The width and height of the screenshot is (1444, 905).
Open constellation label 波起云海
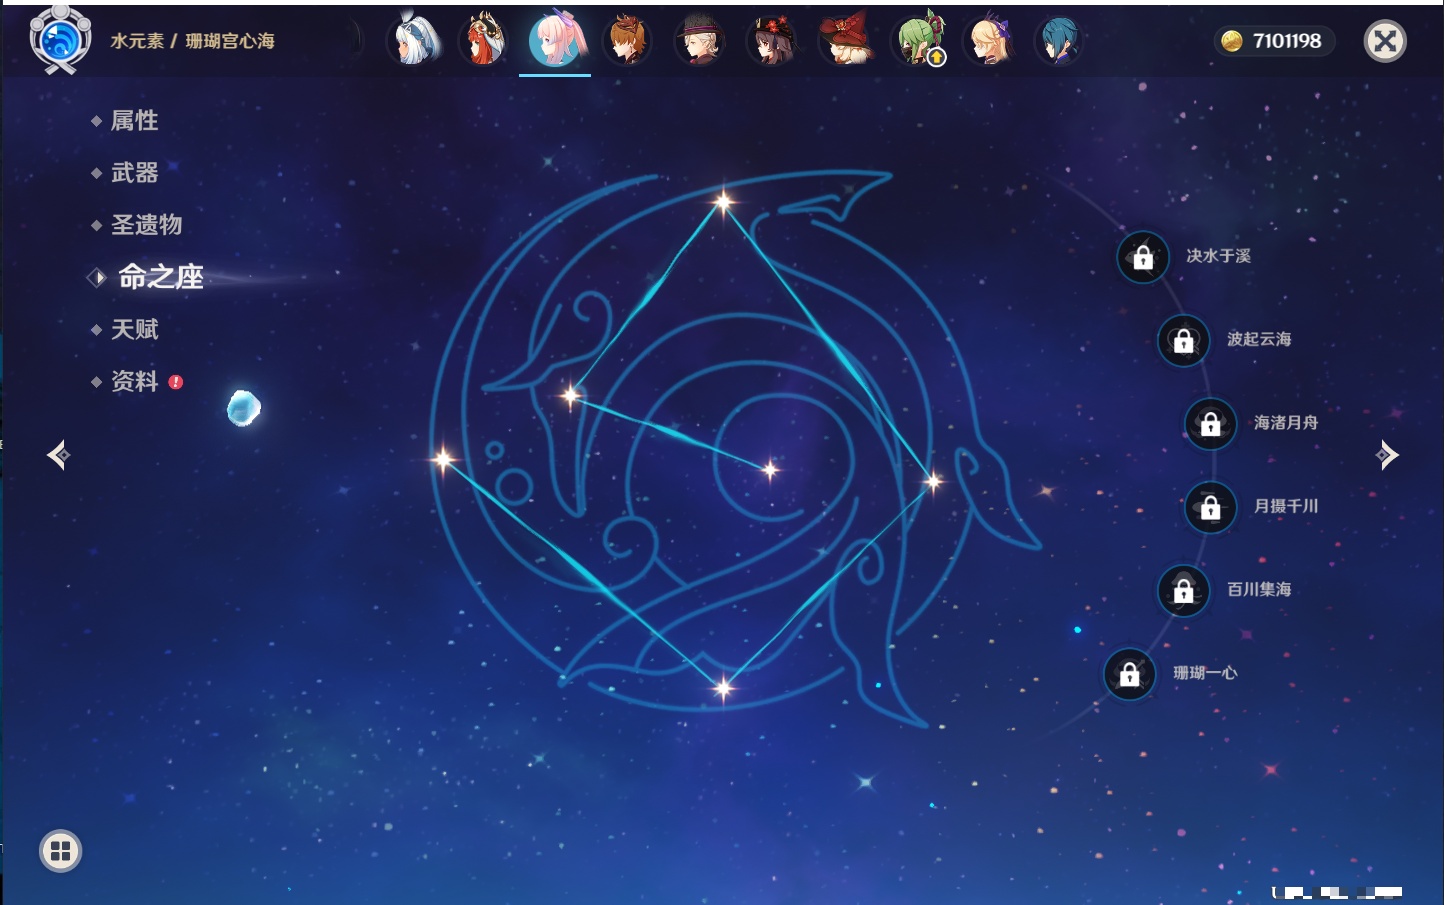(1259, 339)
